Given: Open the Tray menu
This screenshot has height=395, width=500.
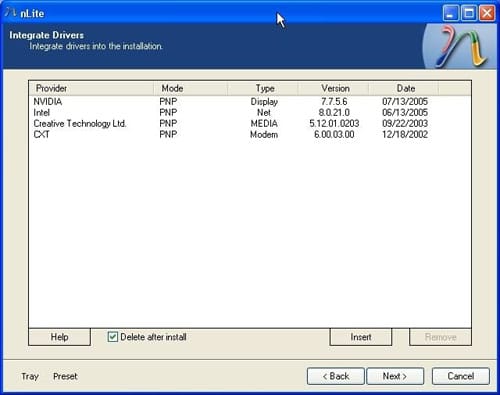Looking at the screenshot, I should [x=30, y=376].
